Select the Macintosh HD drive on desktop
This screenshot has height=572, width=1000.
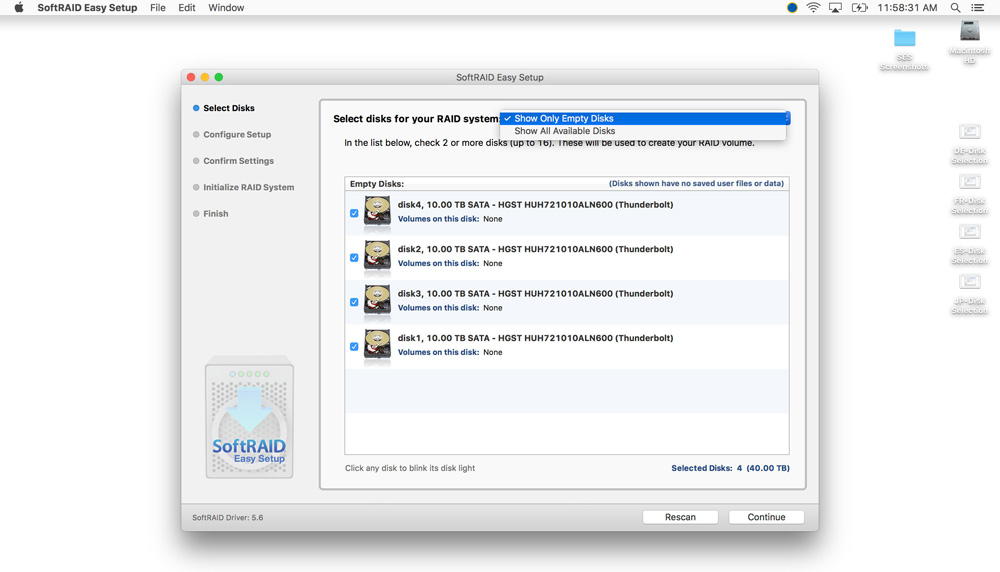pos(969,42)
